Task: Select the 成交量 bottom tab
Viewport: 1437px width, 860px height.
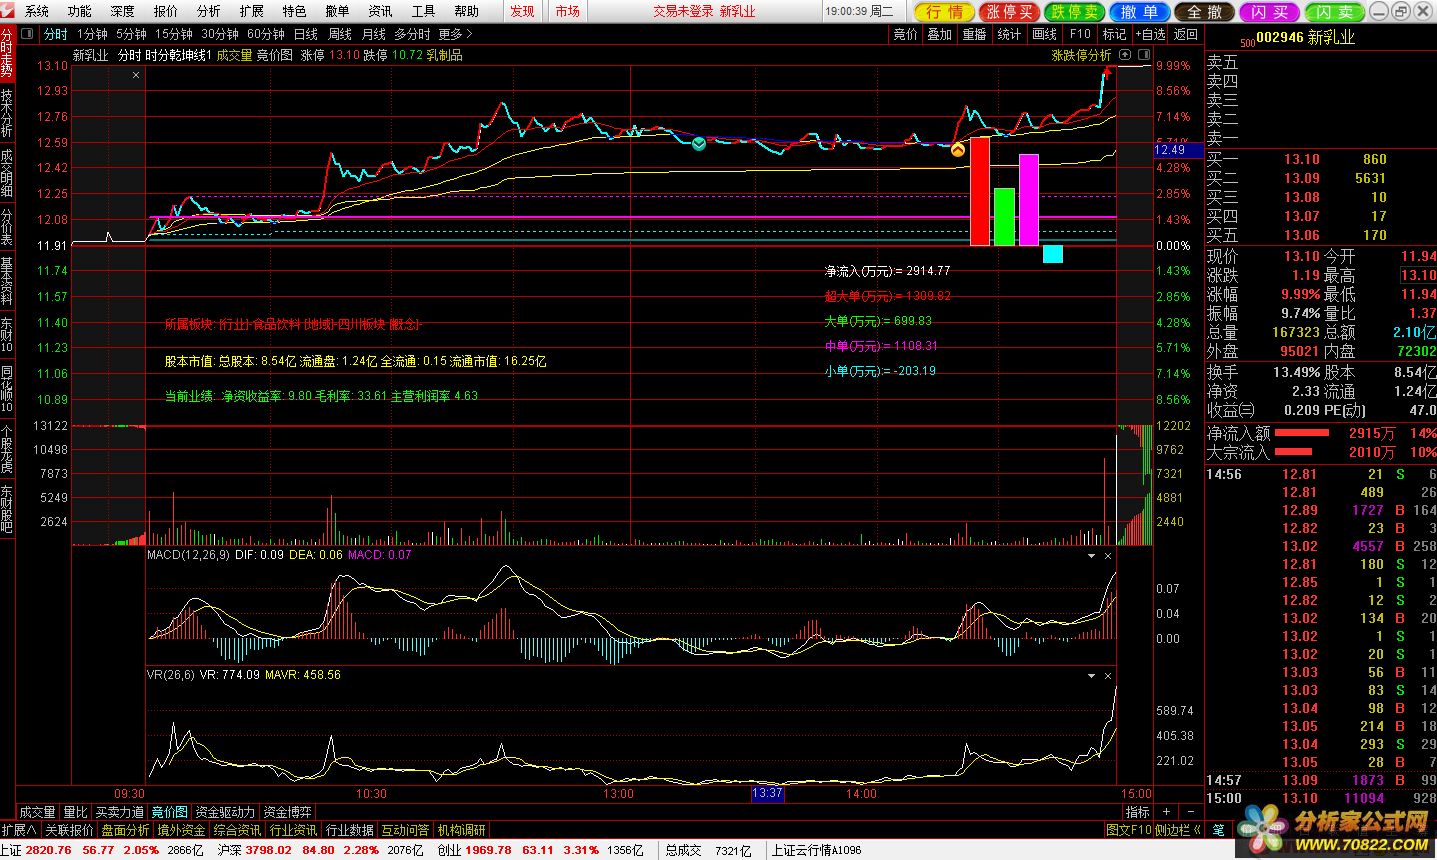Action: 37,812
